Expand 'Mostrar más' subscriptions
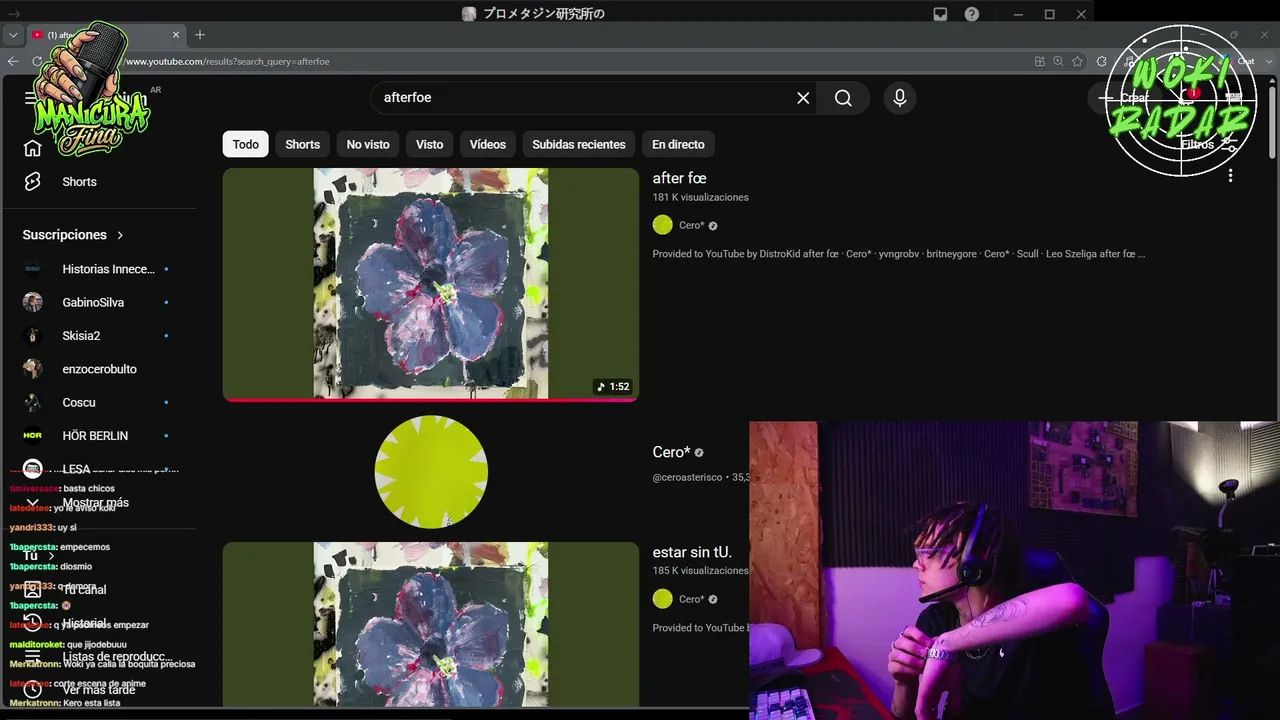Image resolution: width=1280 pixels, height=720 pixels. point(96,503)
